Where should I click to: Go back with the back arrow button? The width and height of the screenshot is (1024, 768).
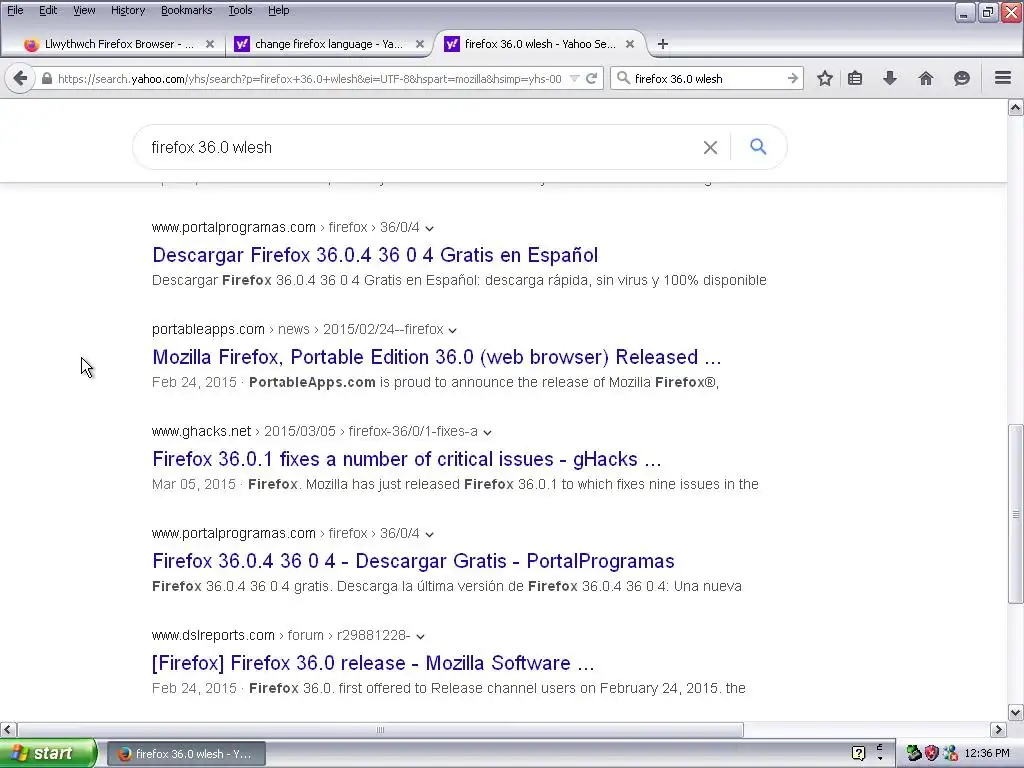(20, 78)
